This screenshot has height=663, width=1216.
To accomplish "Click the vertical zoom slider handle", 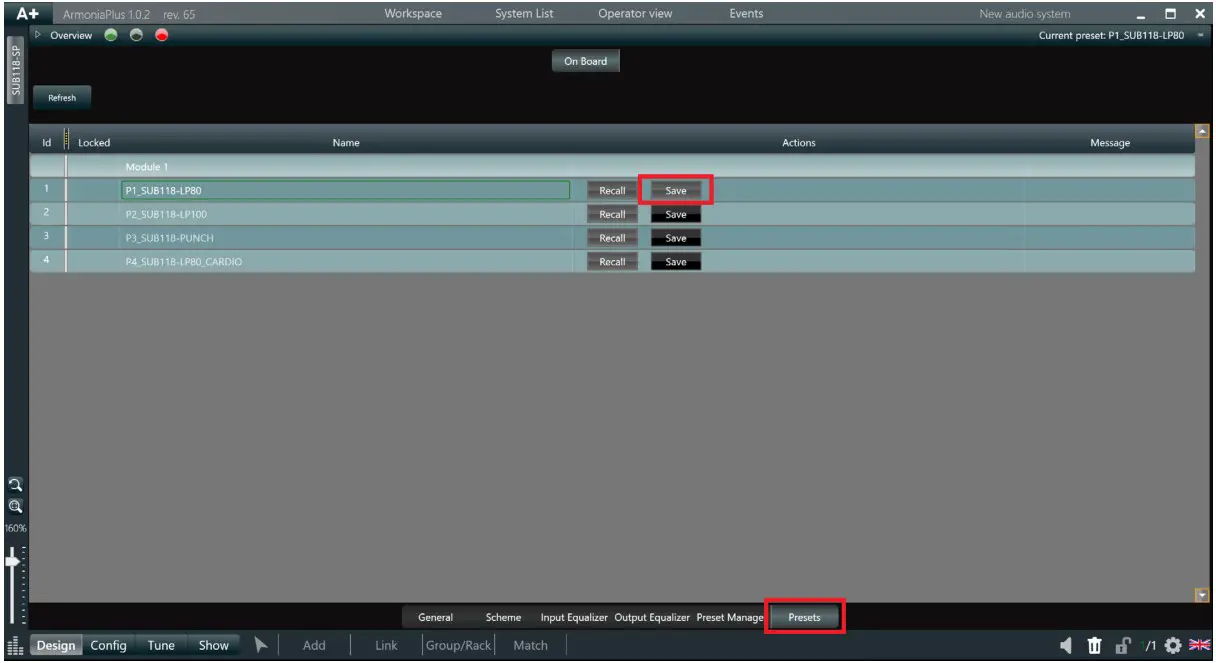I will (13, 562).
